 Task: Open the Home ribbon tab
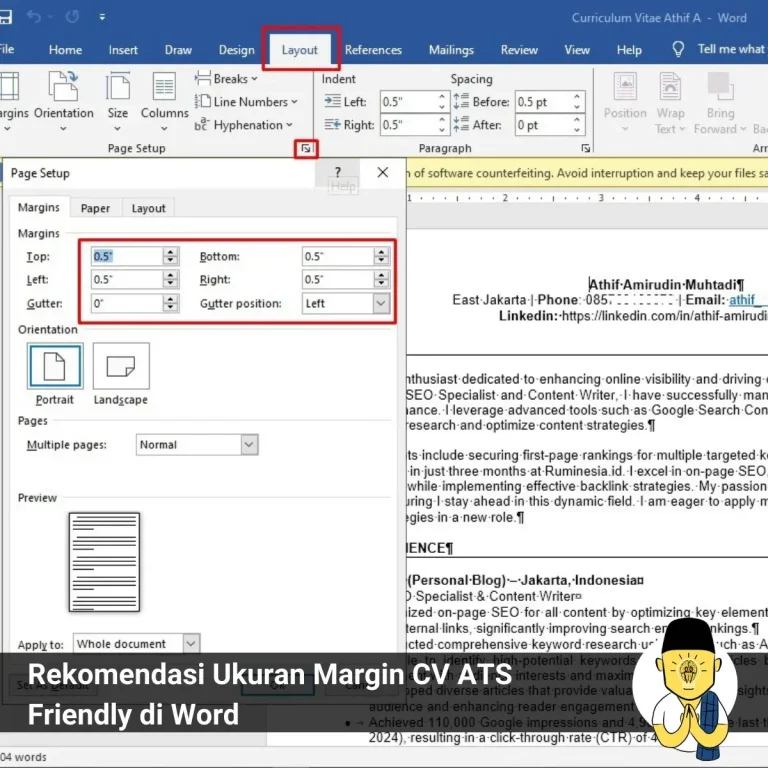pos(65,50)
